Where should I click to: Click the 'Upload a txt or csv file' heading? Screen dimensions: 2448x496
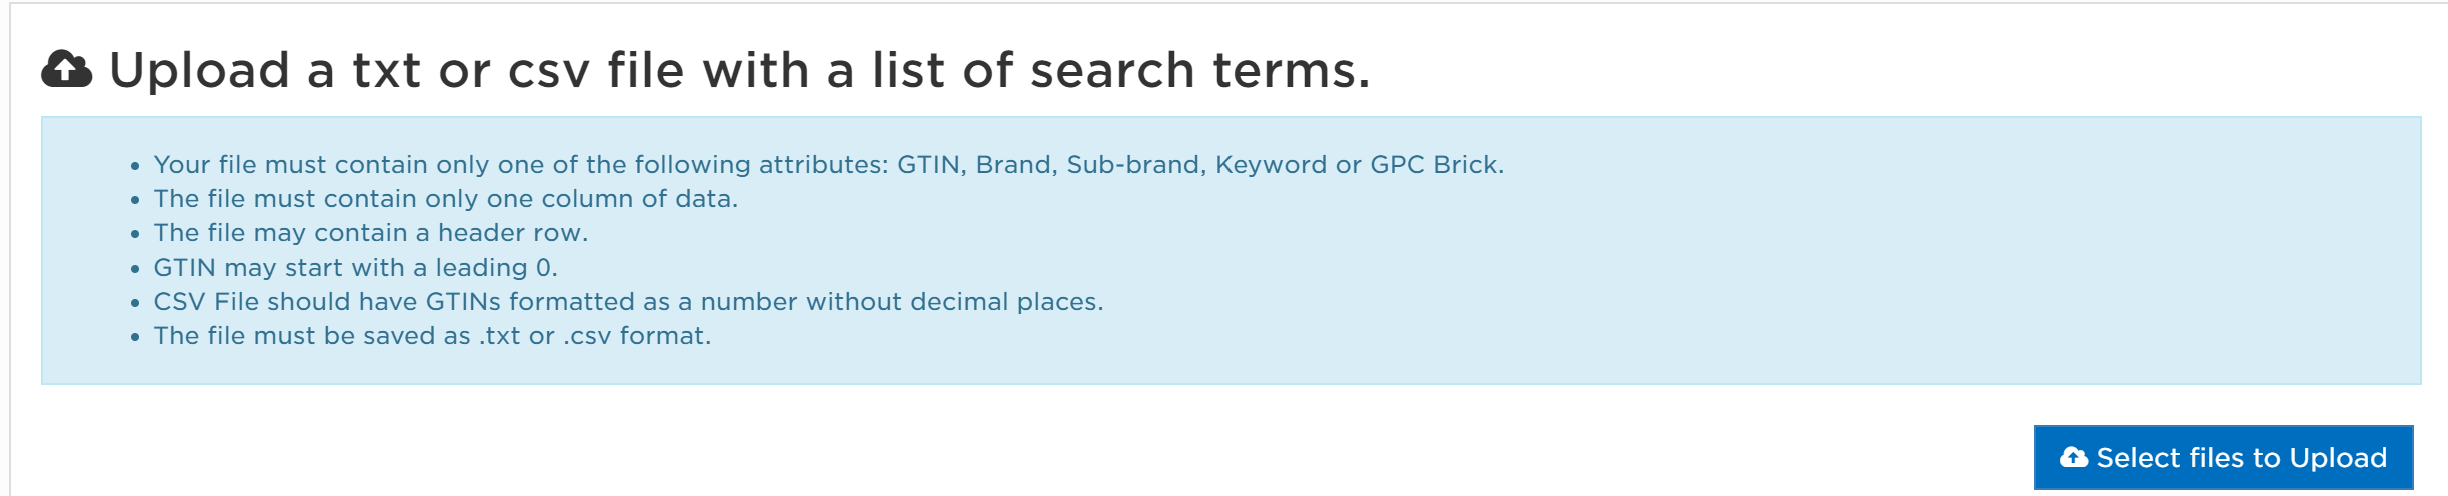click(x=739, y=70)
